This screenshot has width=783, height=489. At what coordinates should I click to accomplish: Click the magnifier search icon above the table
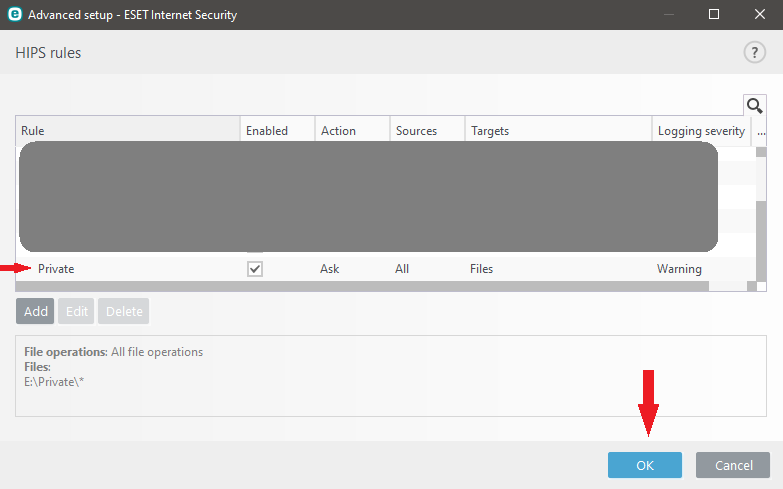coord(755,106)
